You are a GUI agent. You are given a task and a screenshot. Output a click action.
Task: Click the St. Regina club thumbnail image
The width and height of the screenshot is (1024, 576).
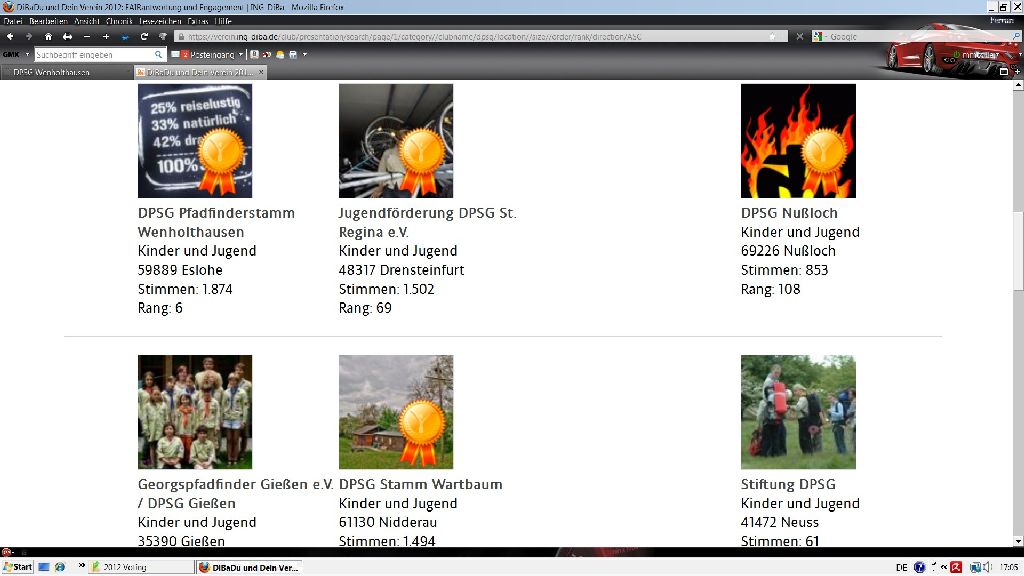coord(396,140)
